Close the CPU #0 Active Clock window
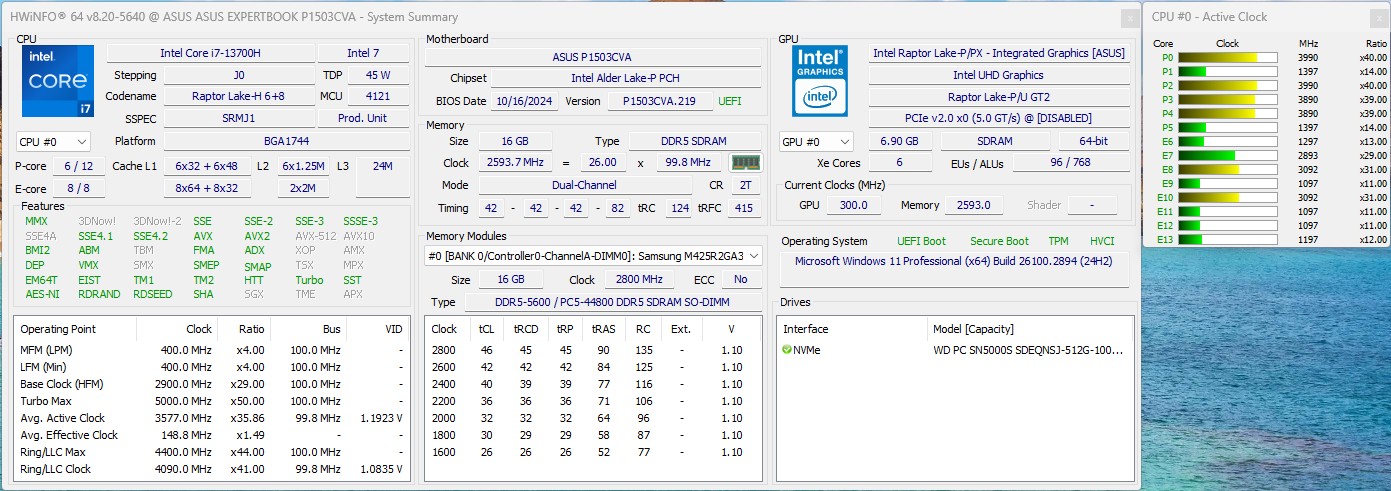Viewport: 1391px width, 491px height. 1379,17
